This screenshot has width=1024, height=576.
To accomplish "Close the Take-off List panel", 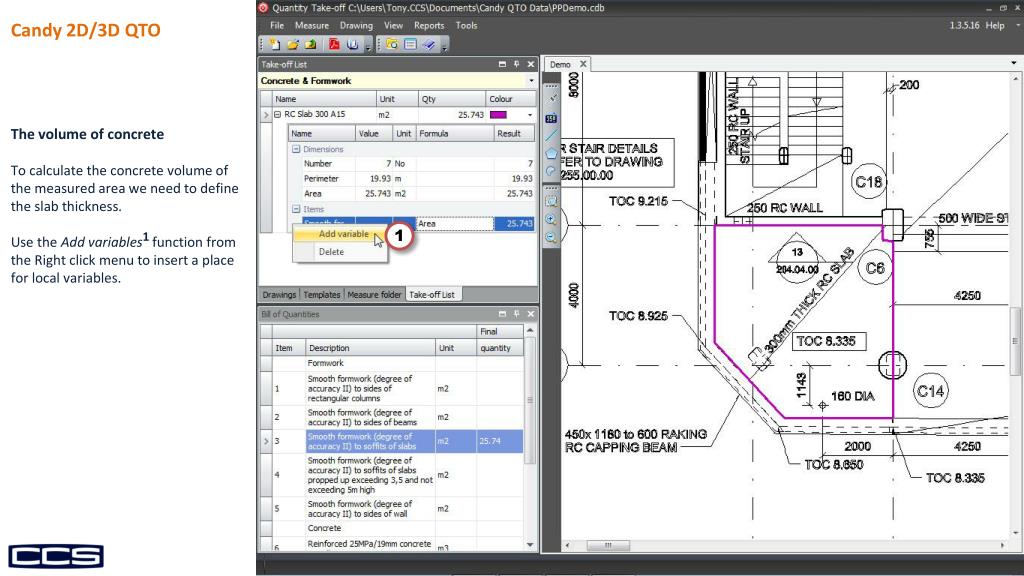I will click(531, 64).
